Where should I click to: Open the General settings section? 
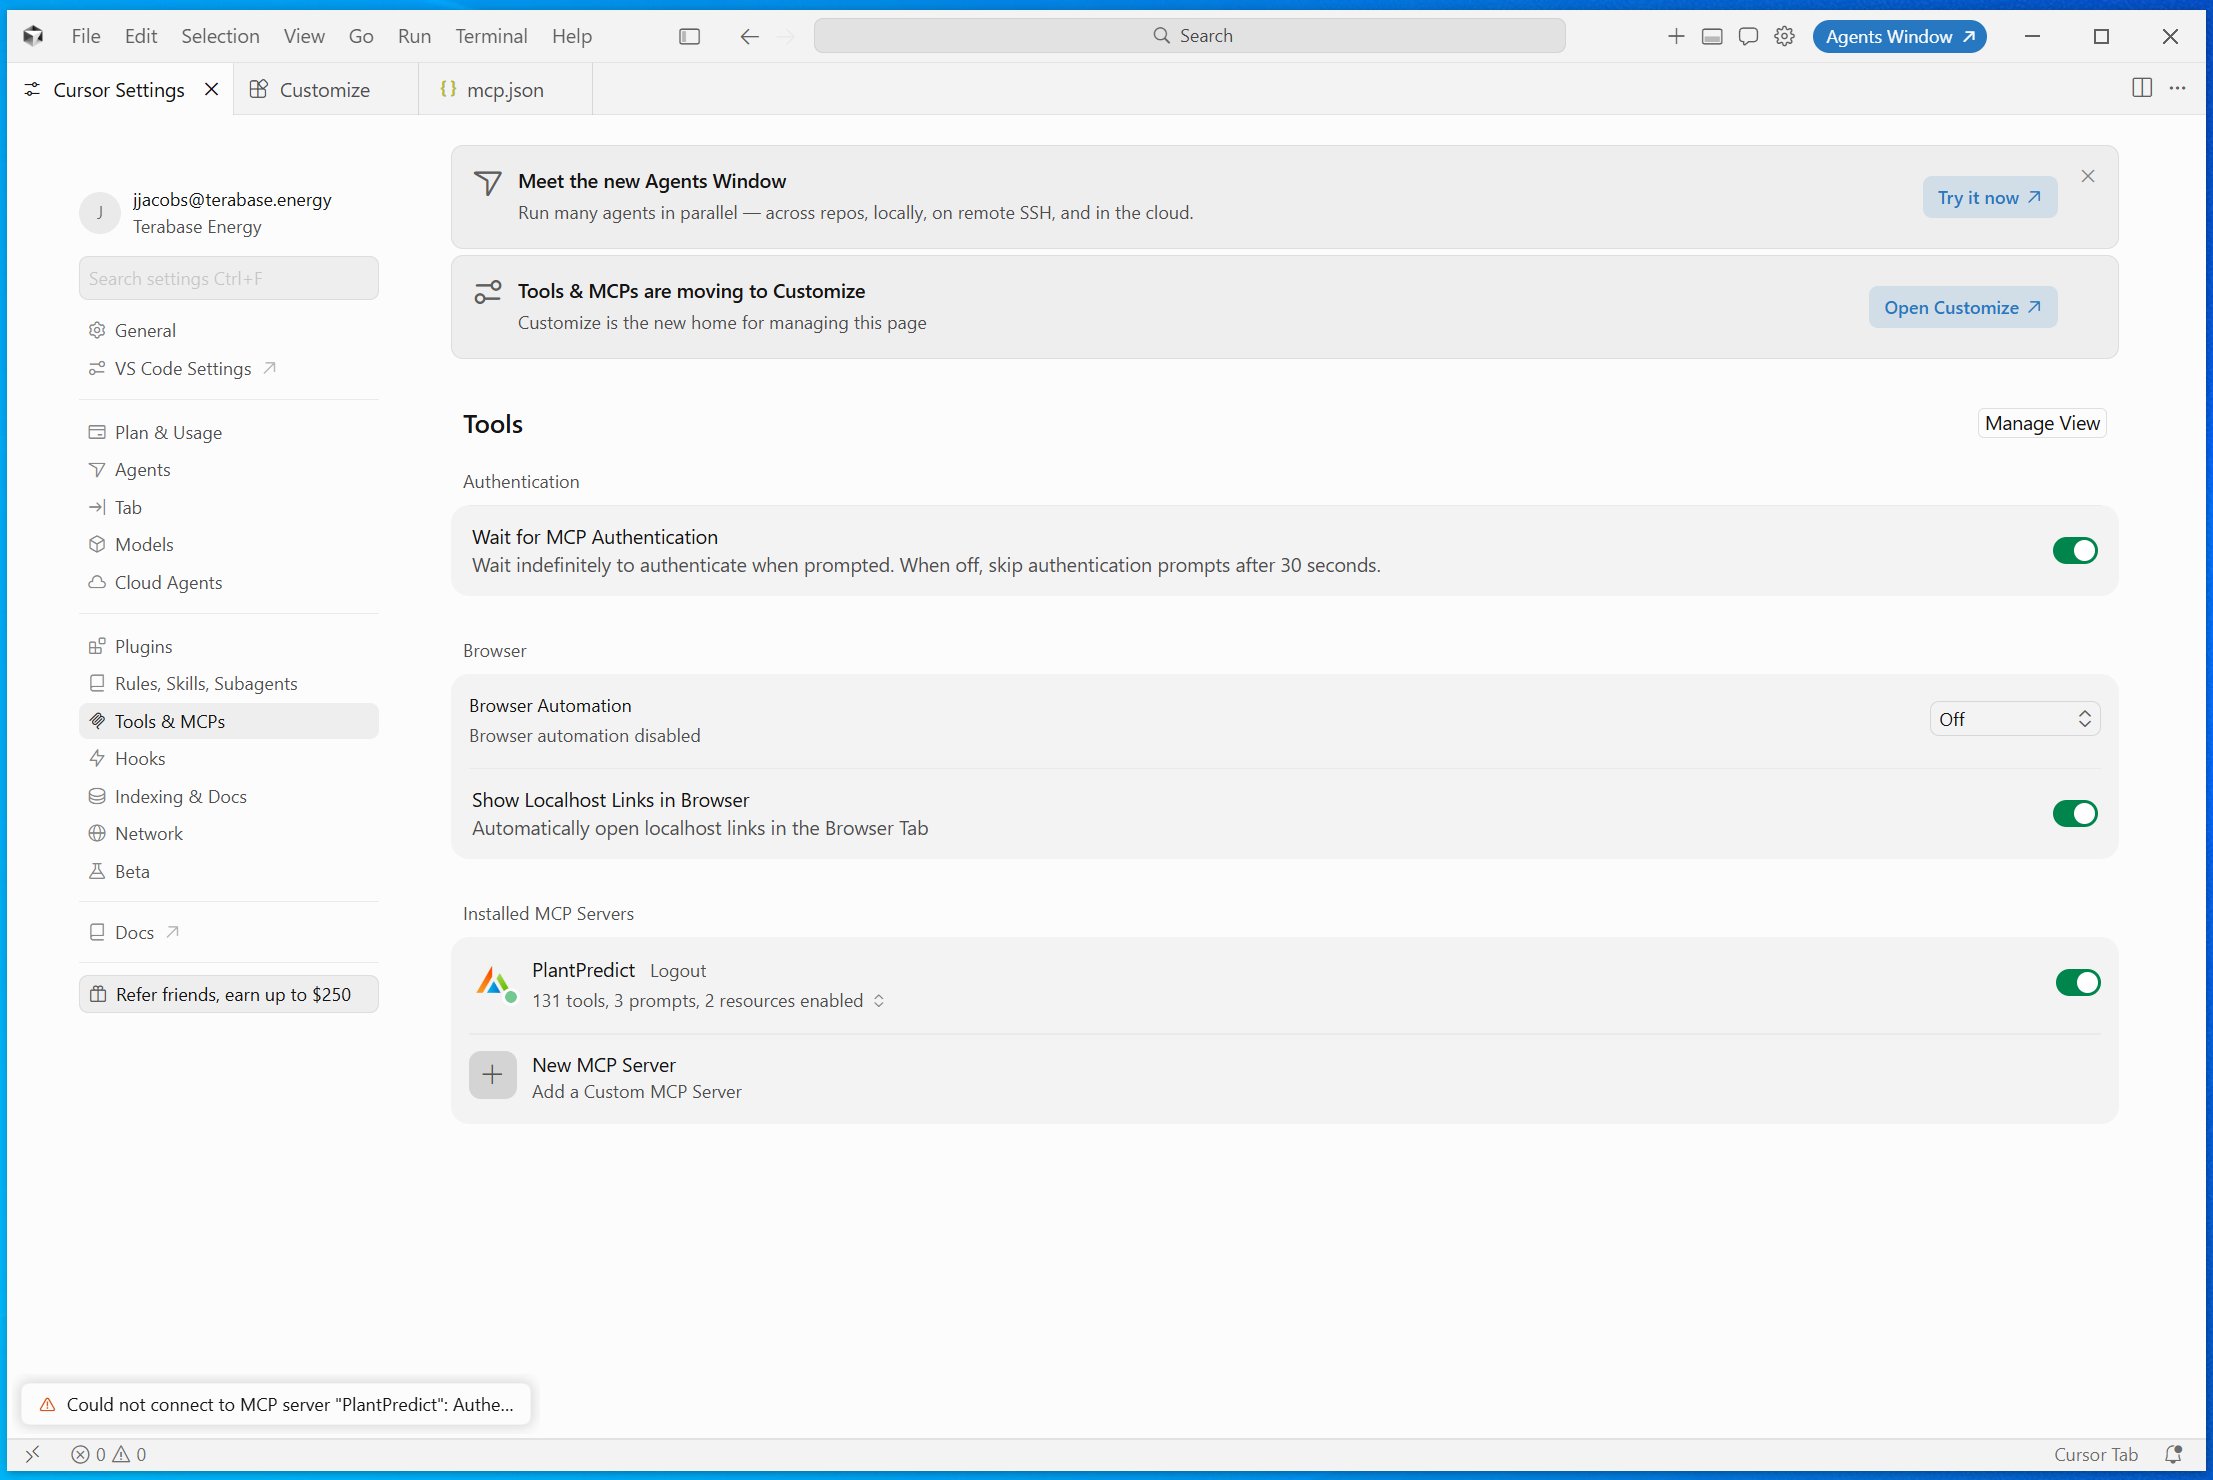point(229,330)
